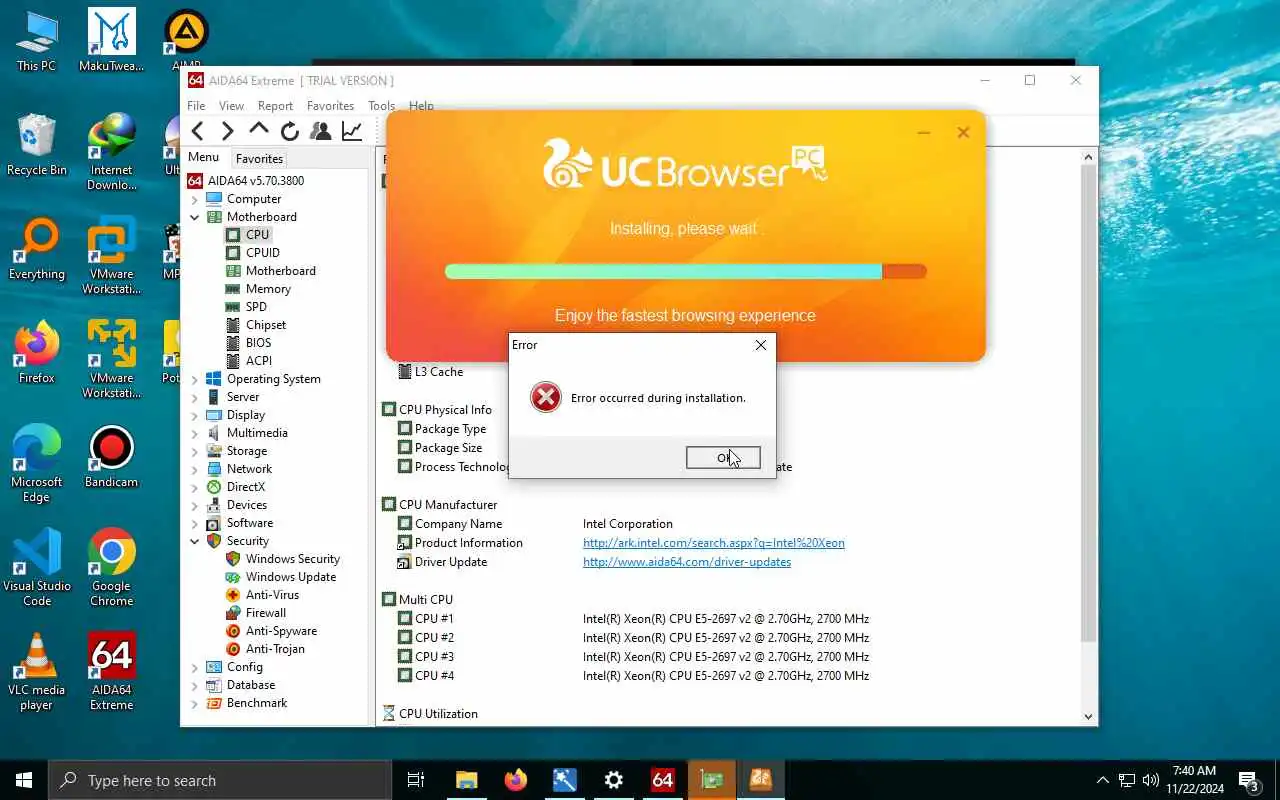Open Microsoft Edge desktop icon
Viewport: 1280px width, 800px height.
37,464
